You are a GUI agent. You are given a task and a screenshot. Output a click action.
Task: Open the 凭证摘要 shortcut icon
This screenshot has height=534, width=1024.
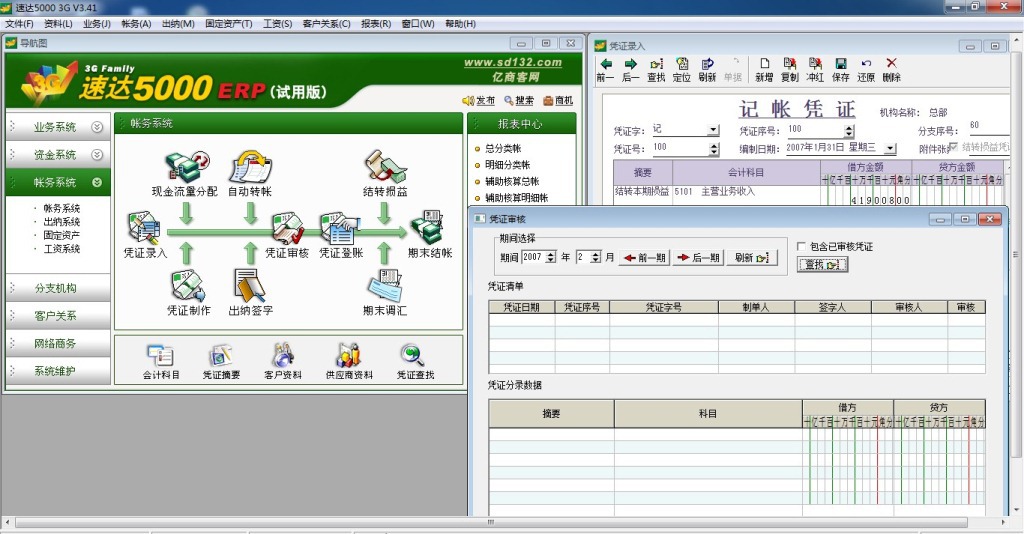(221, 356)
